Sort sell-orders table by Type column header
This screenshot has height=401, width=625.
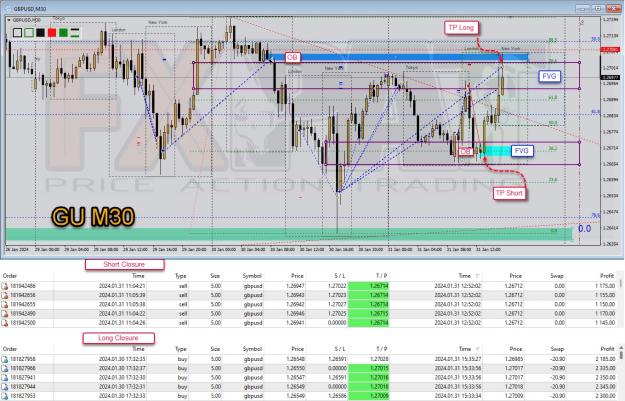(x=181, y=275)
